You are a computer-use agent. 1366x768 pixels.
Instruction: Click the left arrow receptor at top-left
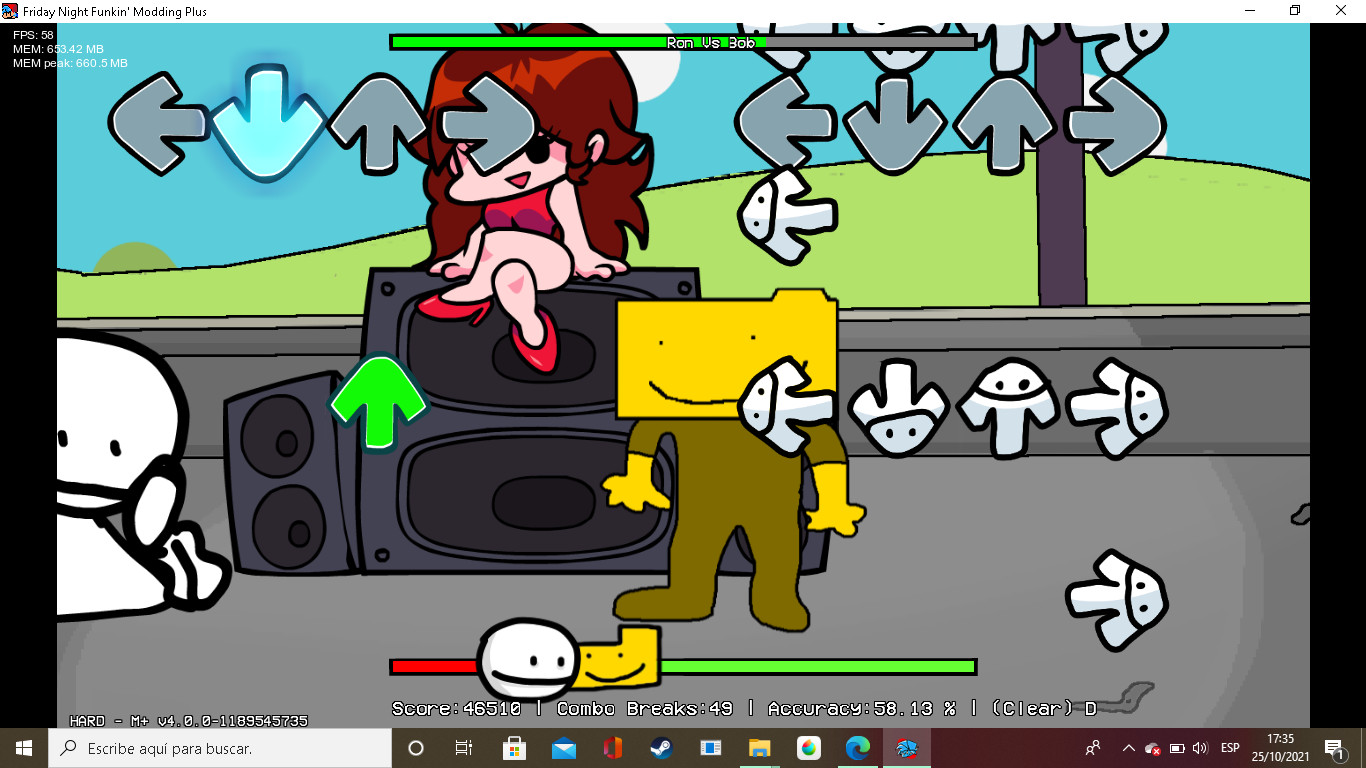tap(158, 124)
